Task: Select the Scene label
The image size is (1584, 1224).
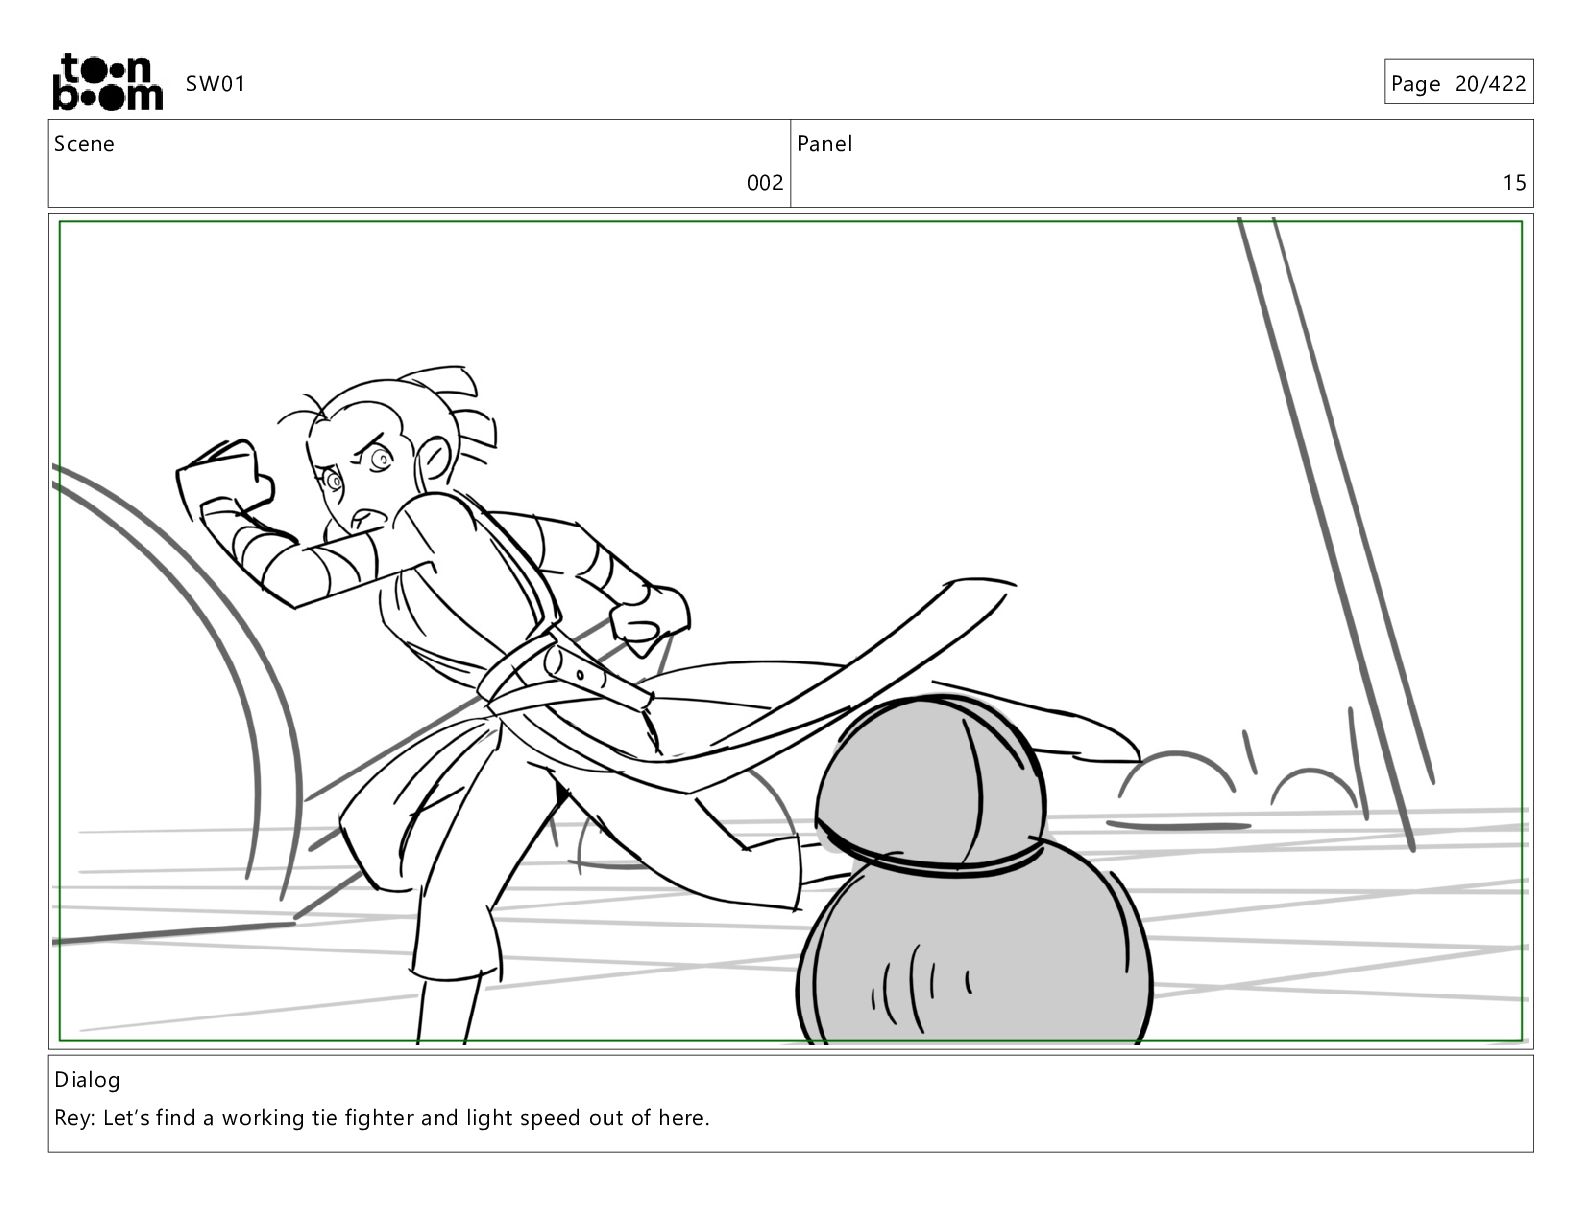Action: tap(84, 144)
